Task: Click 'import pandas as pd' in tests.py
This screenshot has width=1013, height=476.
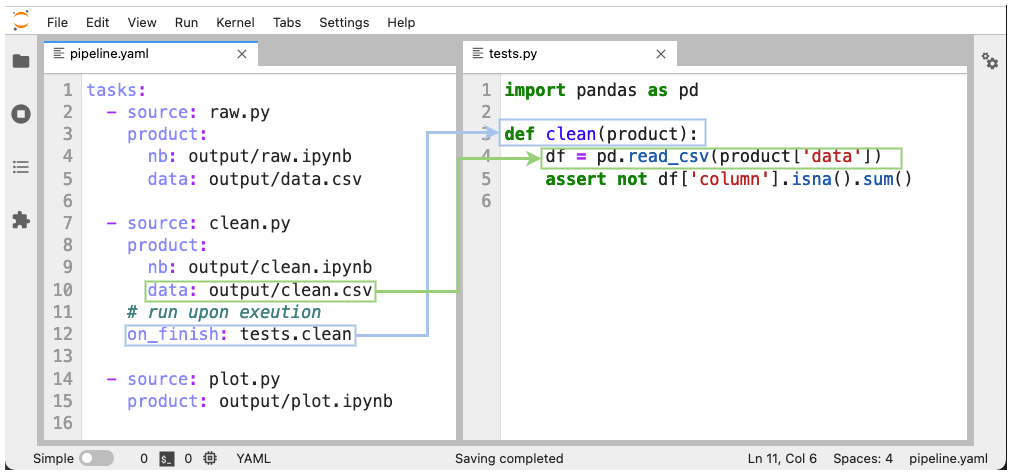Action: pyautogui.click(x=601, y=90)
